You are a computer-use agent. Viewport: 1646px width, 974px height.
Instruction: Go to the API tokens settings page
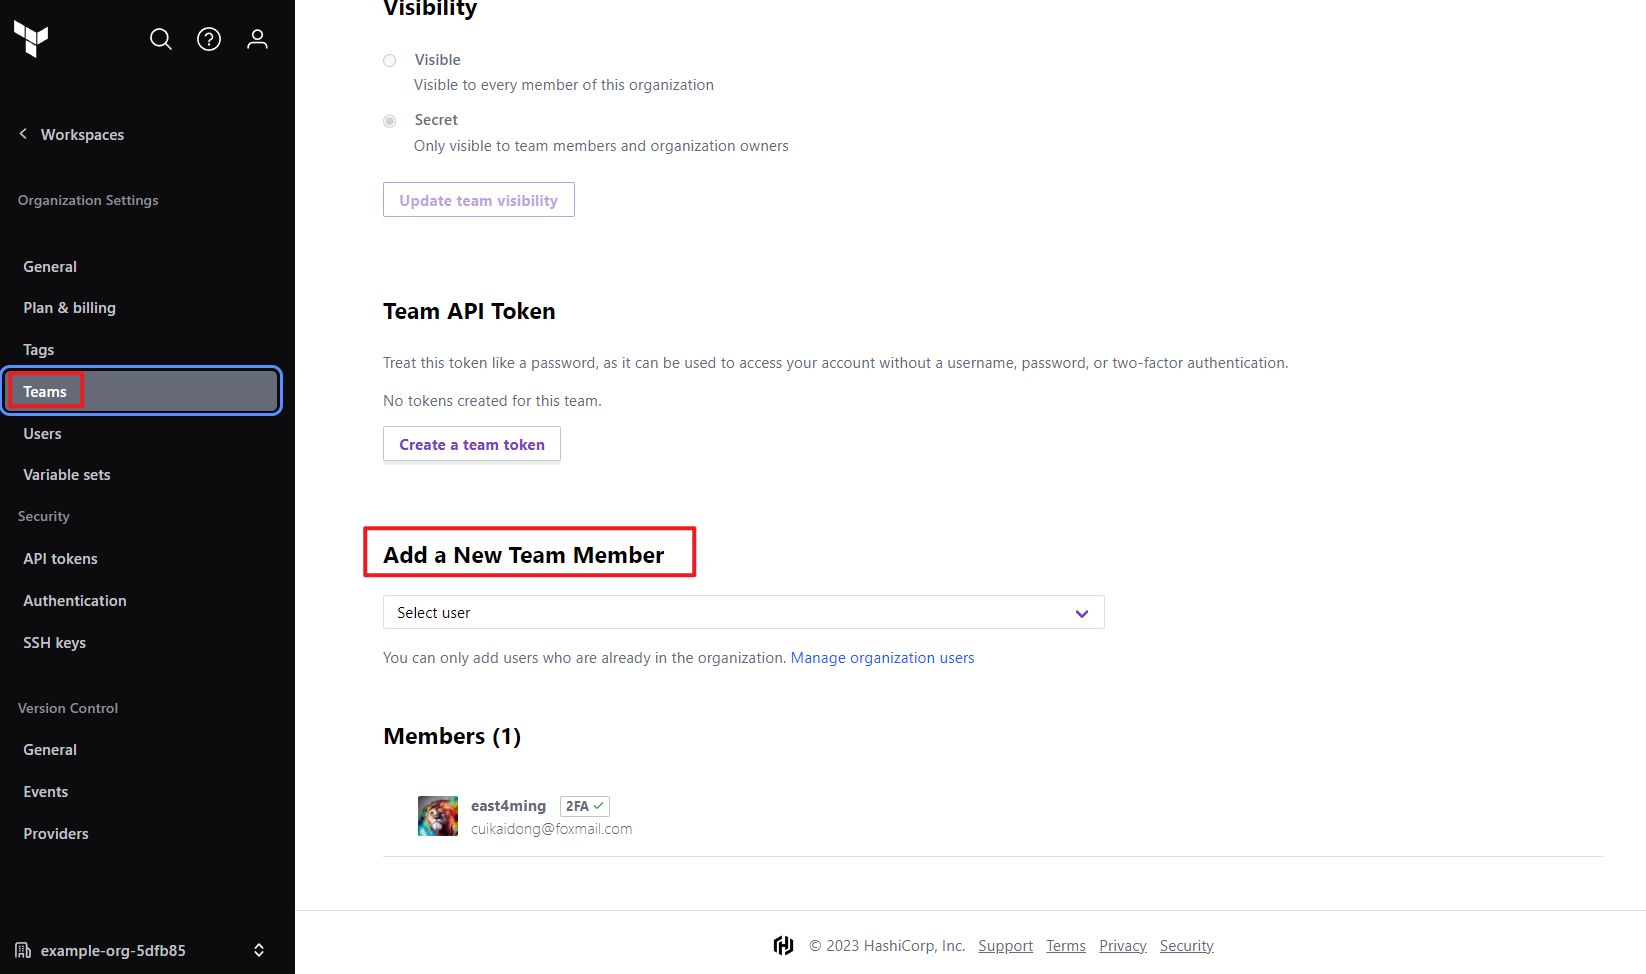tap(61, 559)
